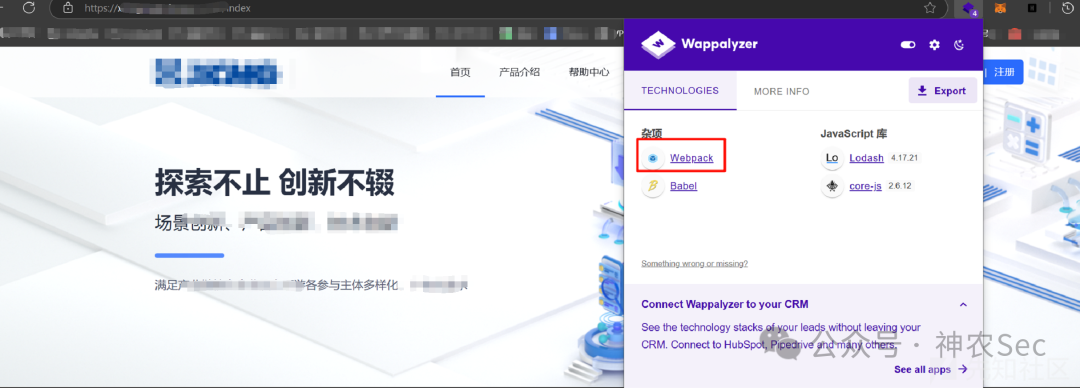This screenshot has height=388, width=1080.
Task: Go to 首页 in site navigation
Action: coord(460,72)
